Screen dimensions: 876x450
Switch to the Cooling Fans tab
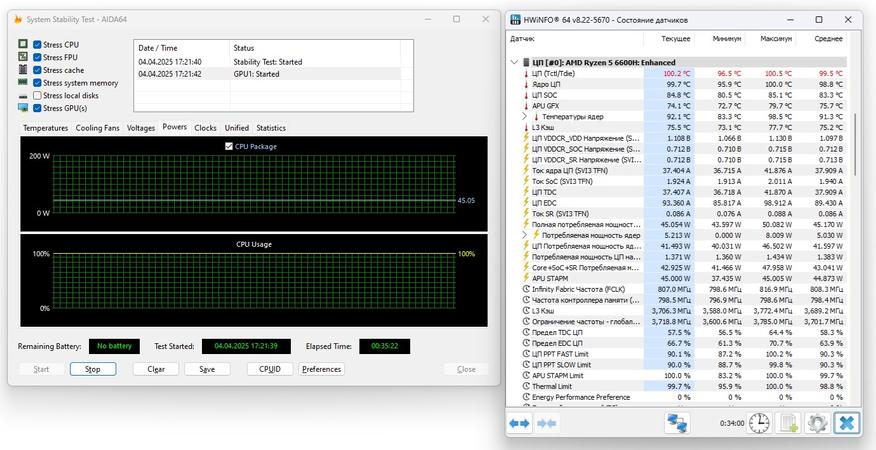98,128
